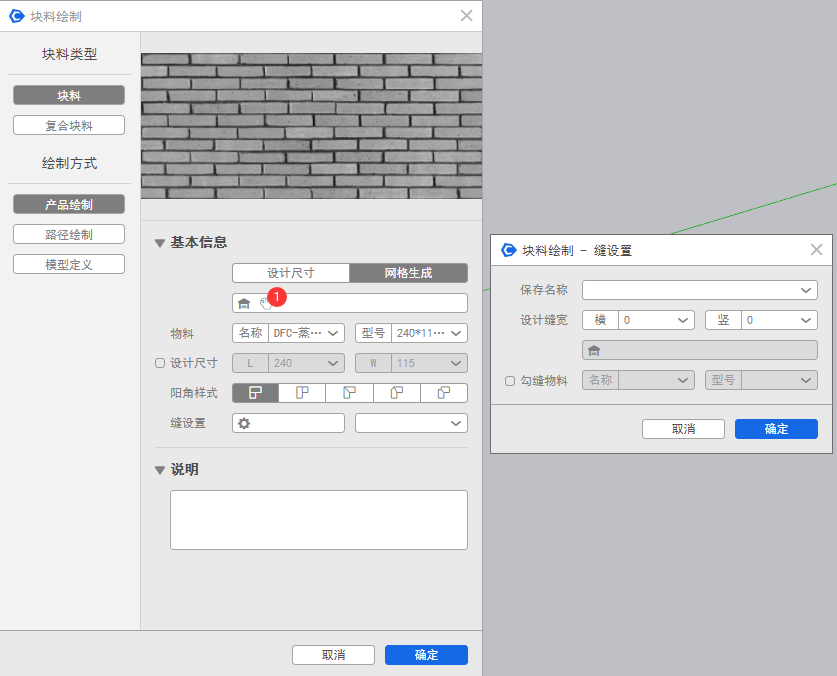Select the fourth 阳角样式 corner style icon
Screen dimensions: 837x676
[x=396, y=393]
